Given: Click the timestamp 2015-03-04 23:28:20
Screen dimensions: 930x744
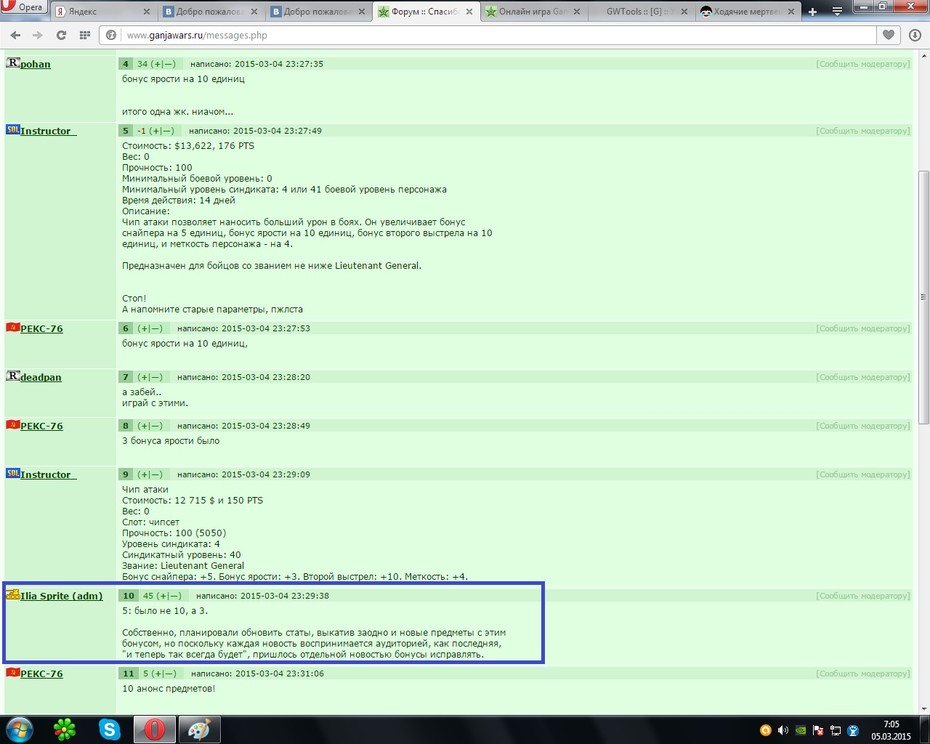Looking at the screenshot, I should point(266,377).
